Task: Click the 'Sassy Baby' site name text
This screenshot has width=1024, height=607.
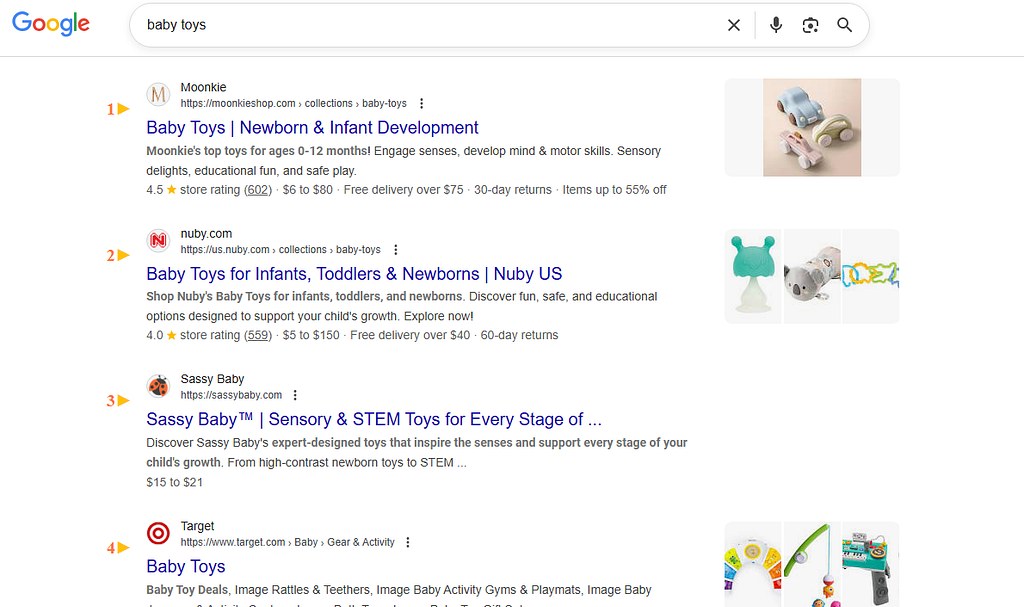Action: click(x=212, y=379)
